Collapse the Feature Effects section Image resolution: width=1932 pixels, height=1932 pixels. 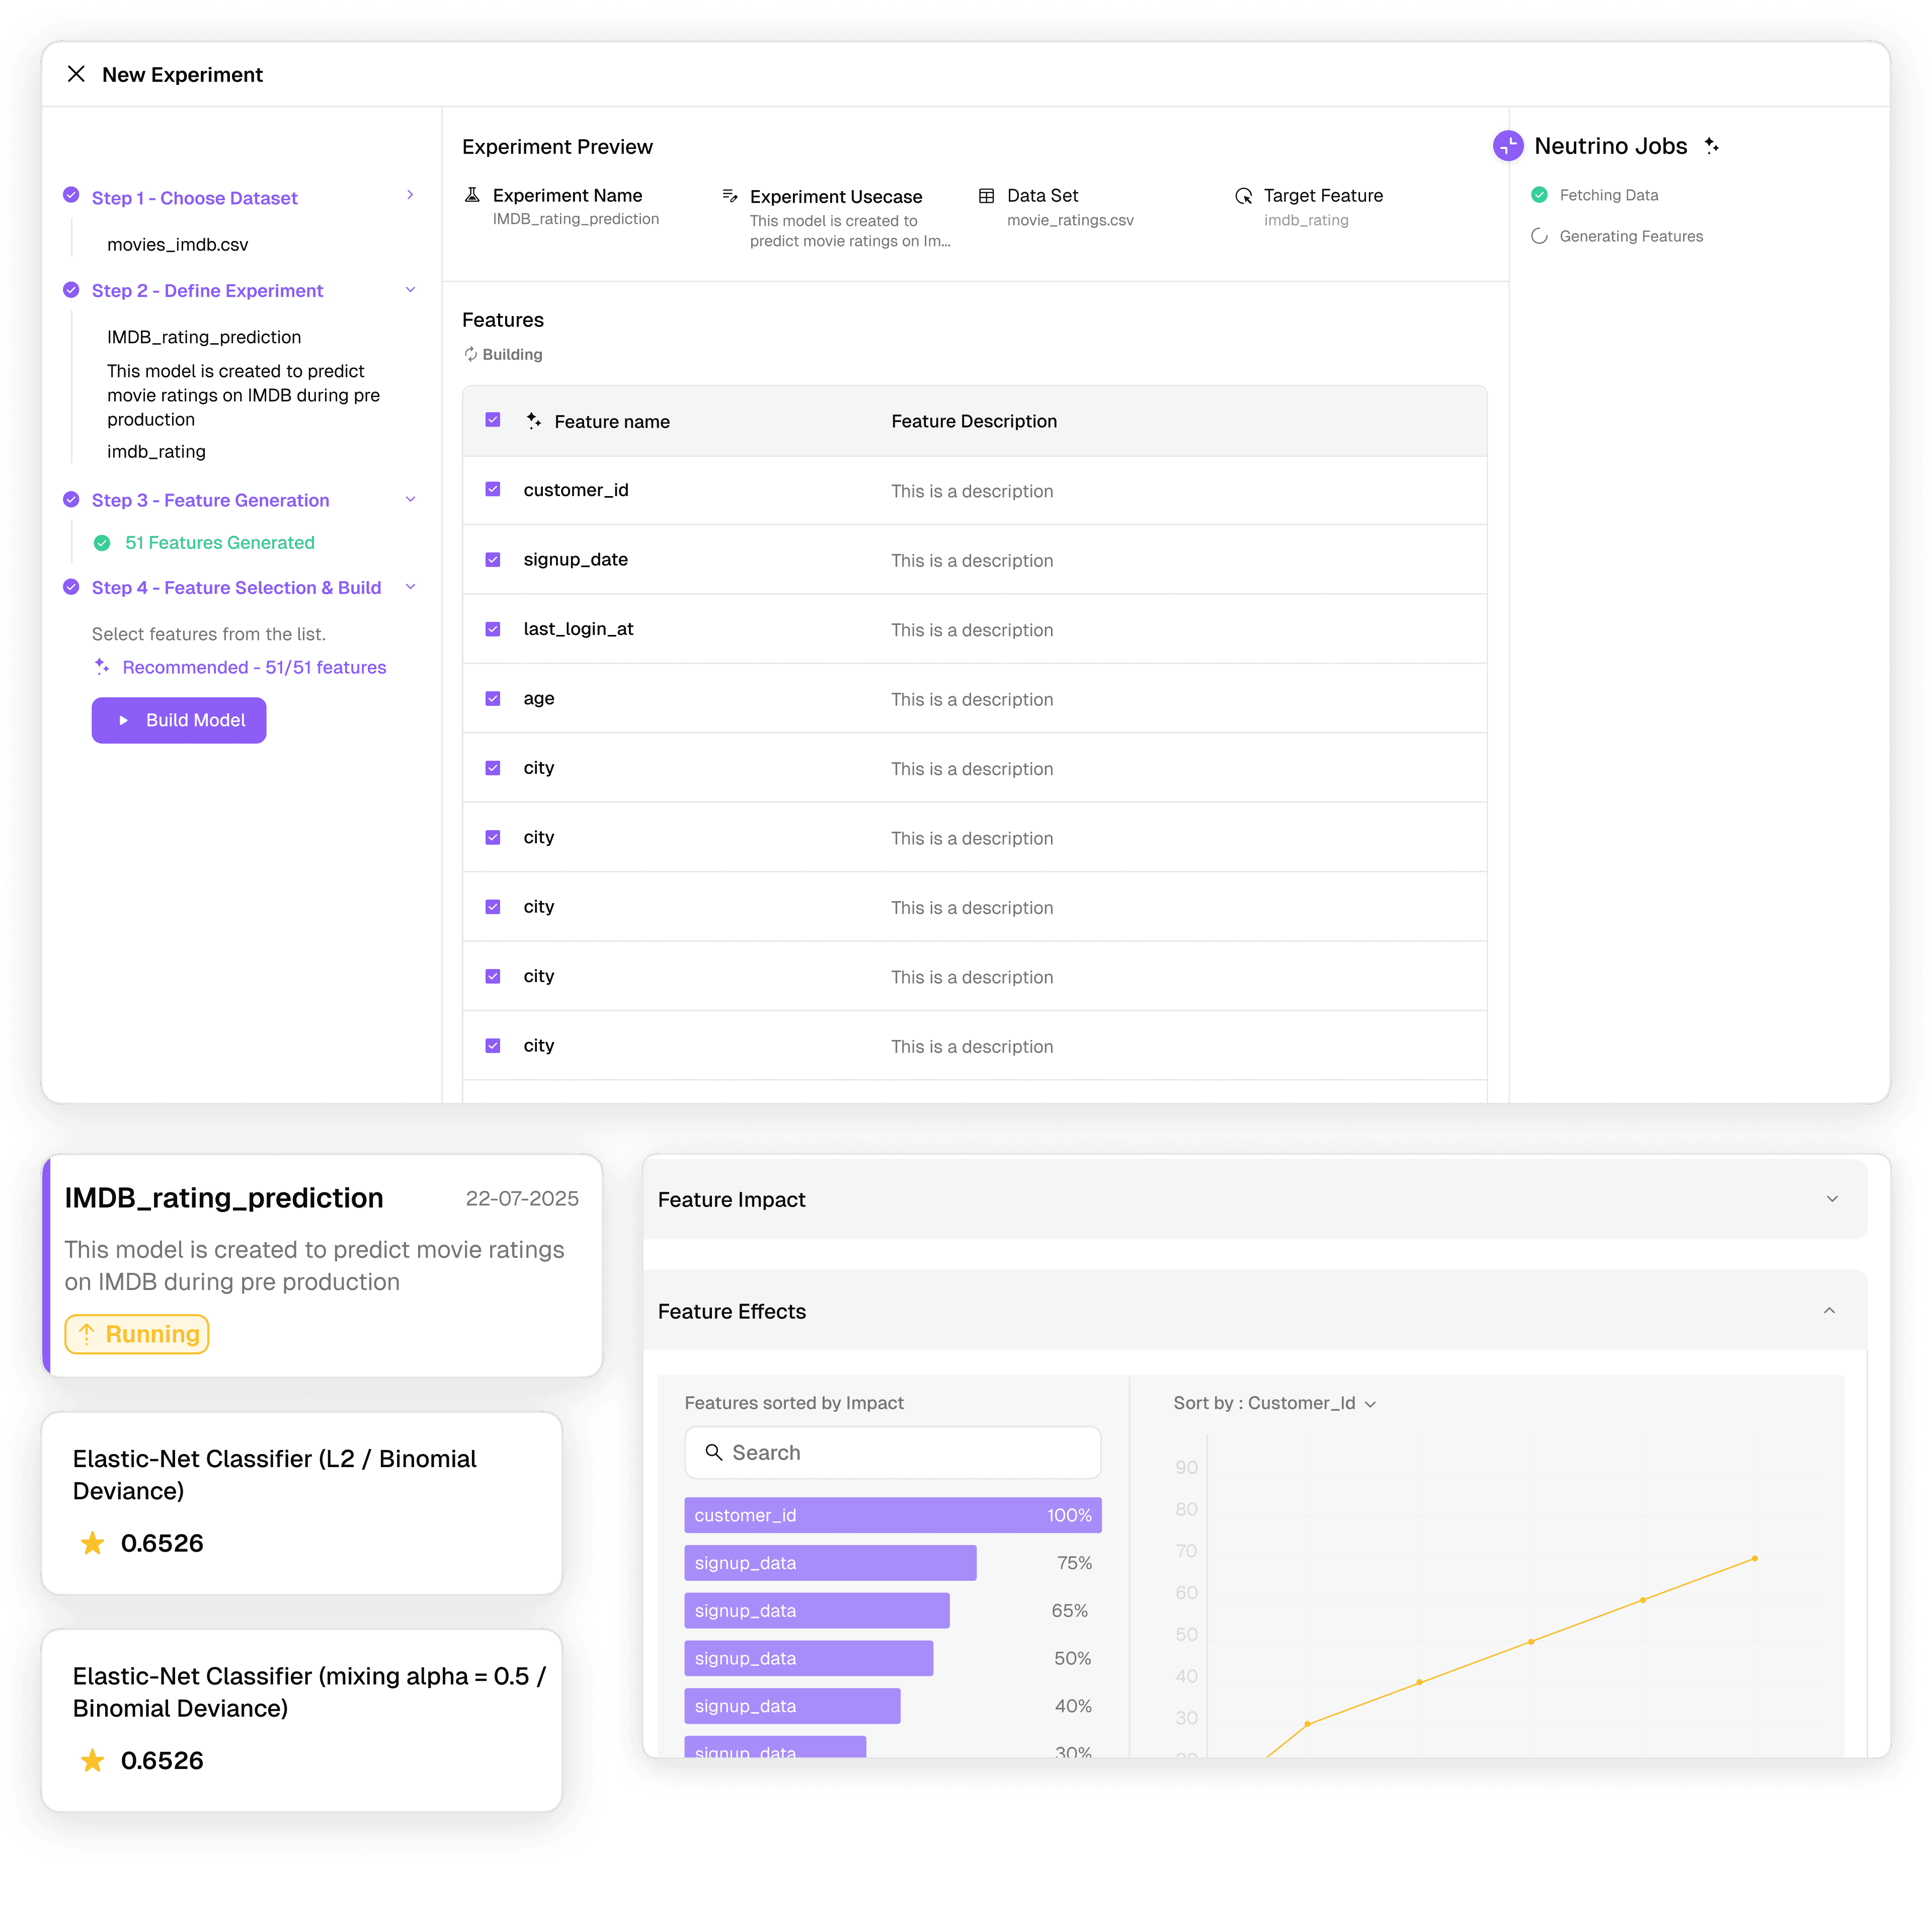click(x=1829, y=1311)
